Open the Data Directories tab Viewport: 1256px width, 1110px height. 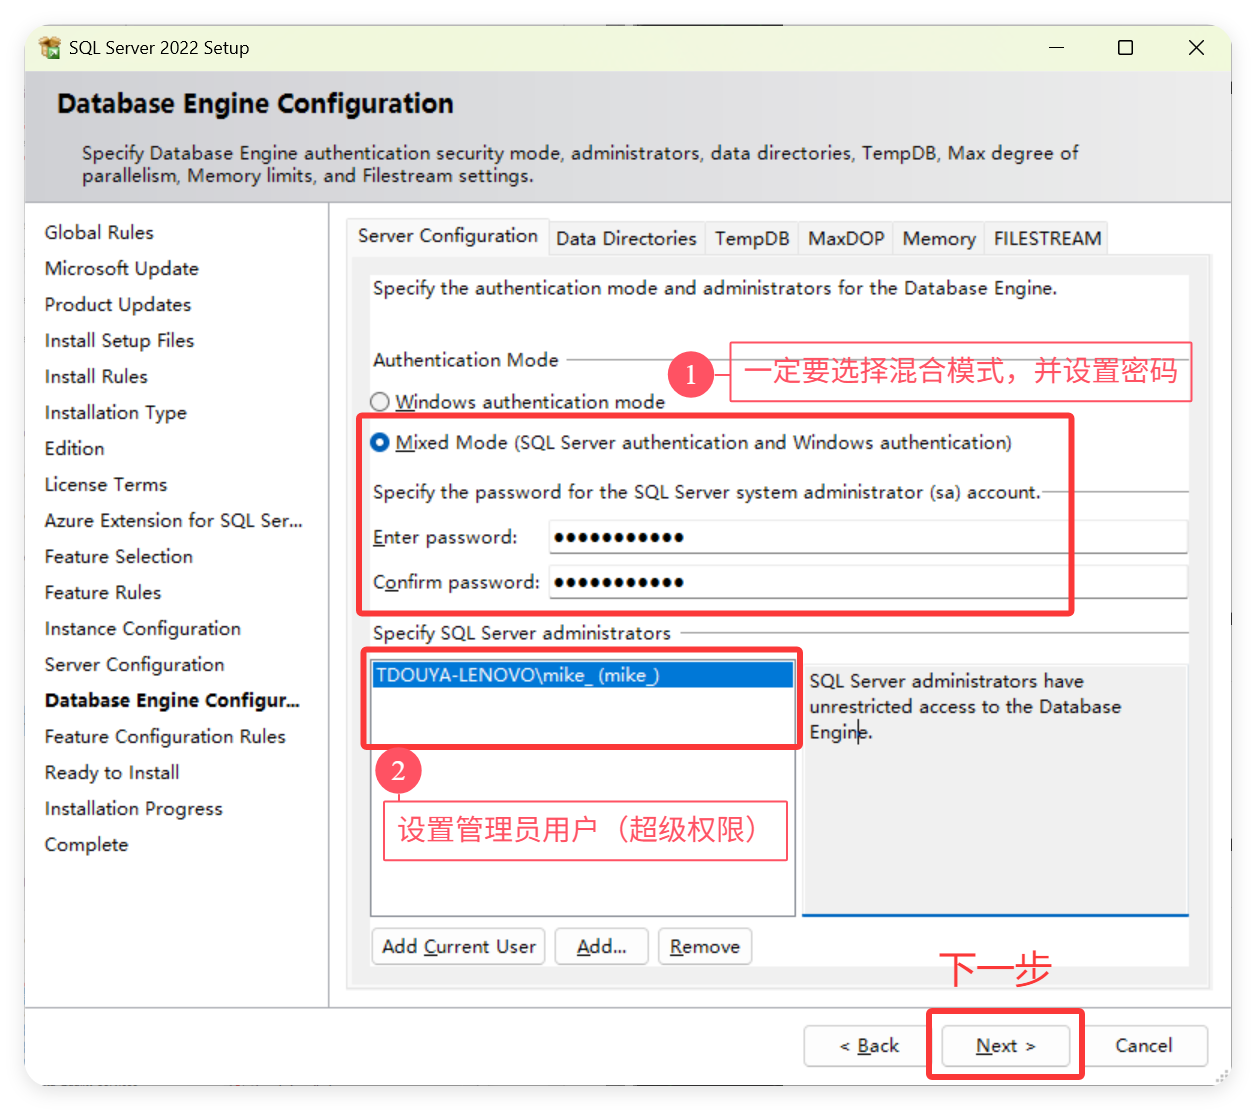626,238
